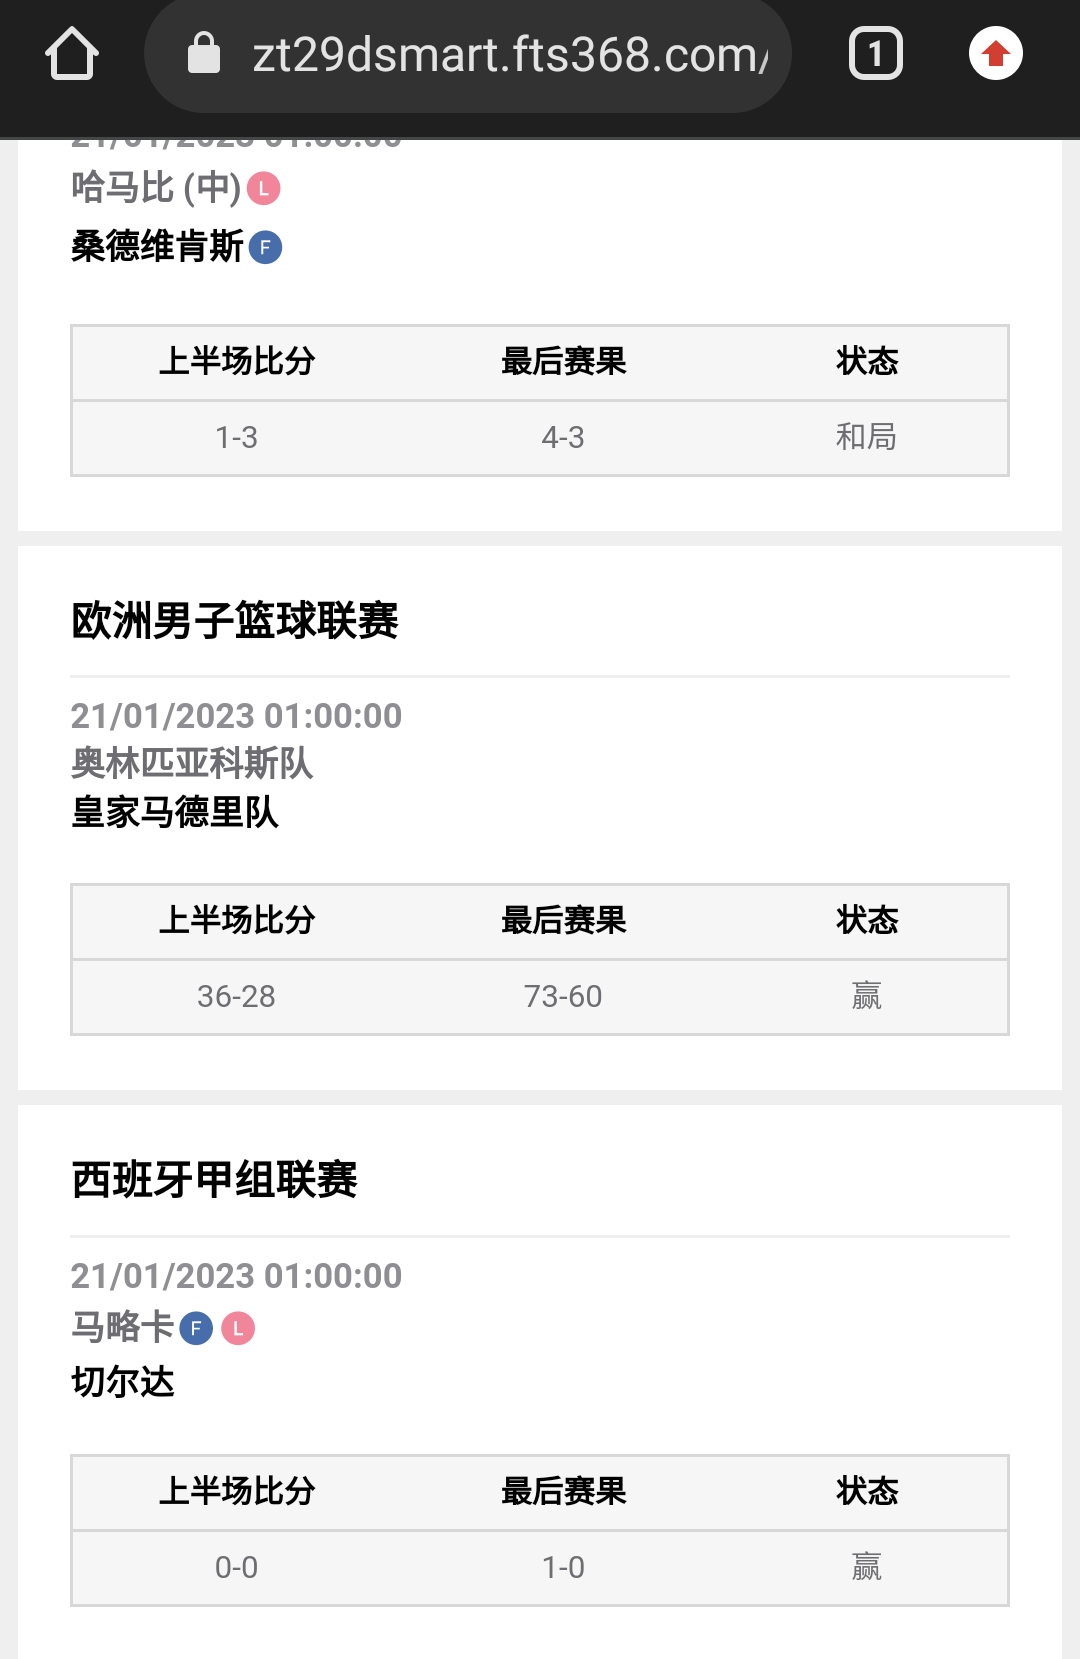Click the blue F badge beside 桑德维肯斯
1080x1659 pixels.
pyautogui.click(x=265, y=247)
